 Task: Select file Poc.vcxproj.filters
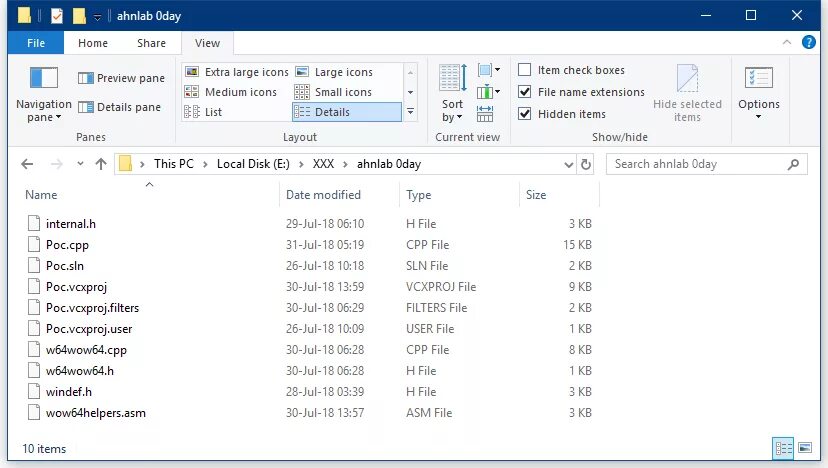coord(92,308)
